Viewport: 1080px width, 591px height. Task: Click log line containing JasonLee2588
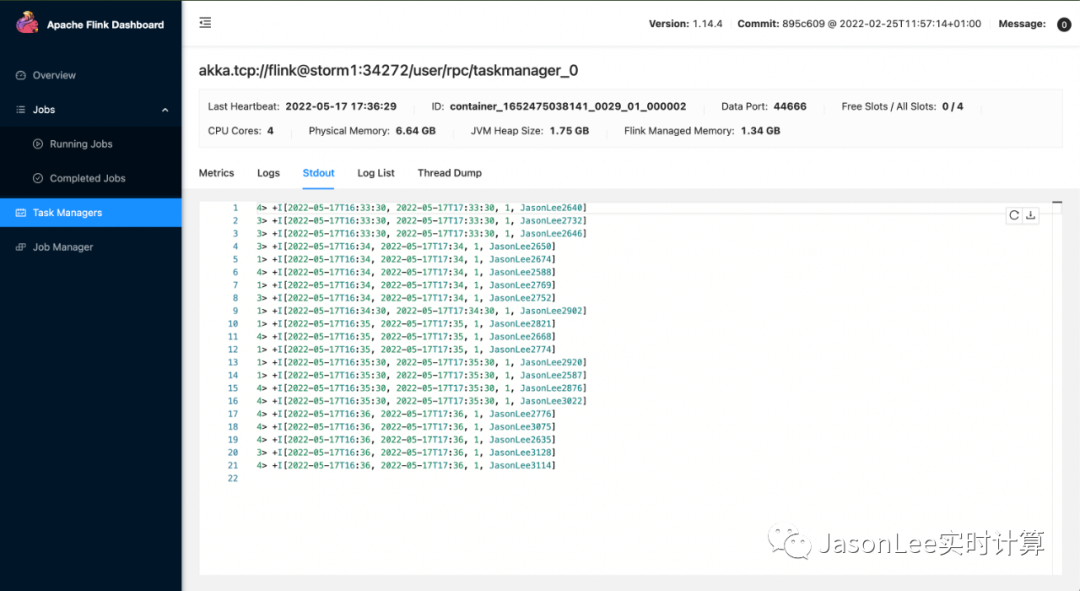406,272
